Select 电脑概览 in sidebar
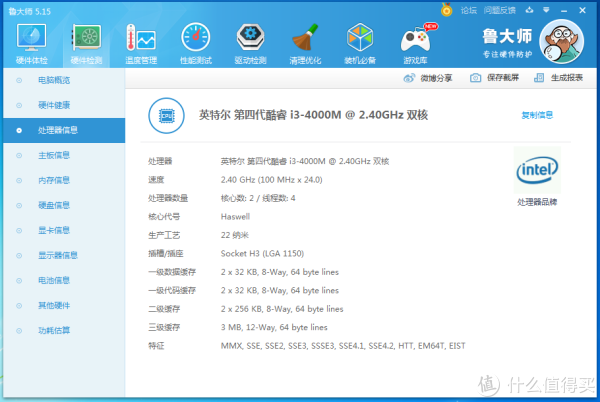The image size is (600, 402). [x=64, y=80]
